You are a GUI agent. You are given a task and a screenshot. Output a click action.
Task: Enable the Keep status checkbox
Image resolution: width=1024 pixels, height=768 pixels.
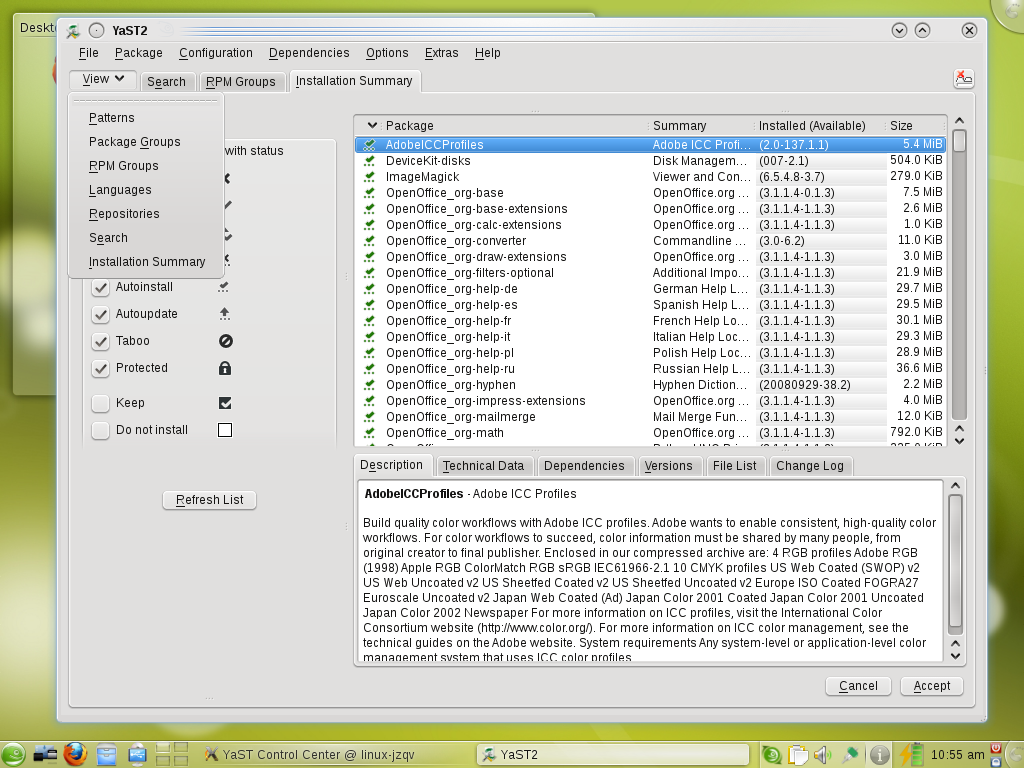coord(101,403)
